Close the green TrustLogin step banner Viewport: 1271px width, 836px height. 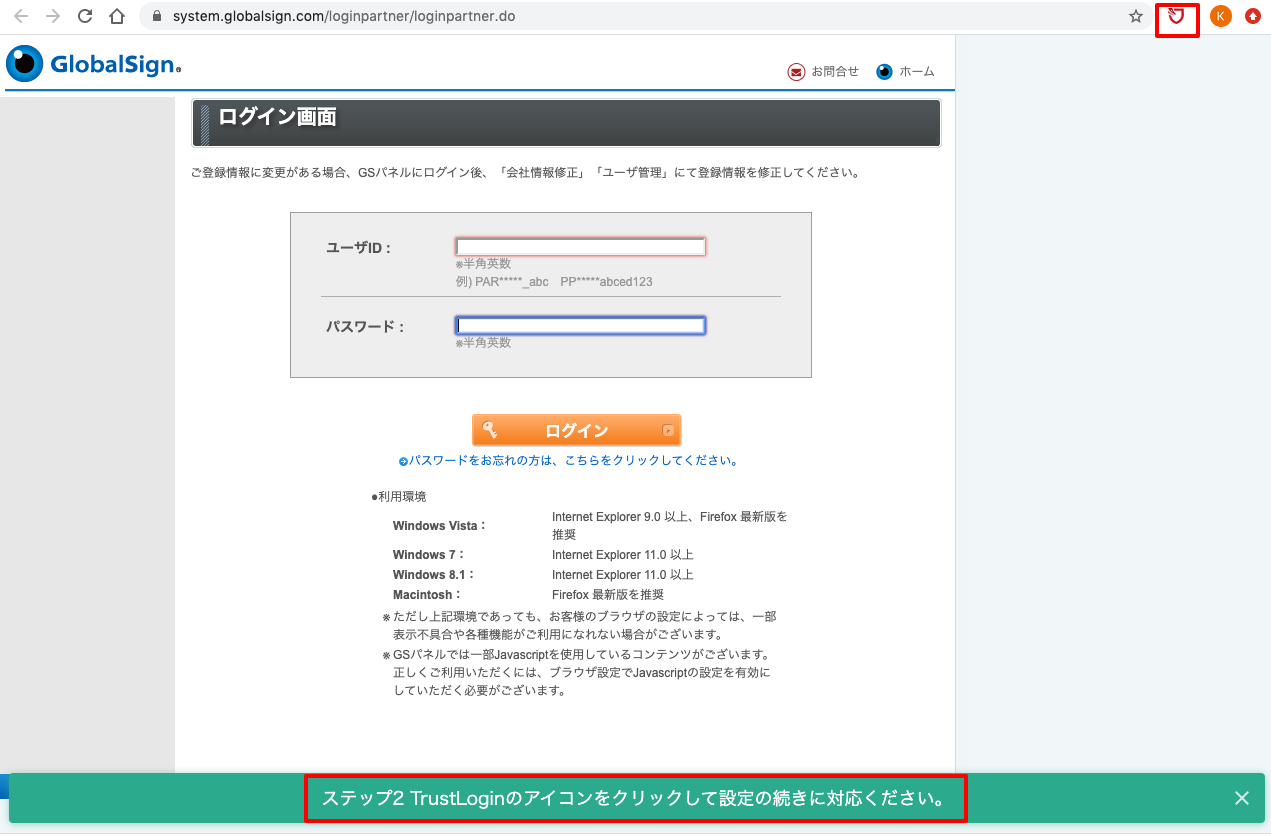pyautogui.click(x=1242, y=798)
